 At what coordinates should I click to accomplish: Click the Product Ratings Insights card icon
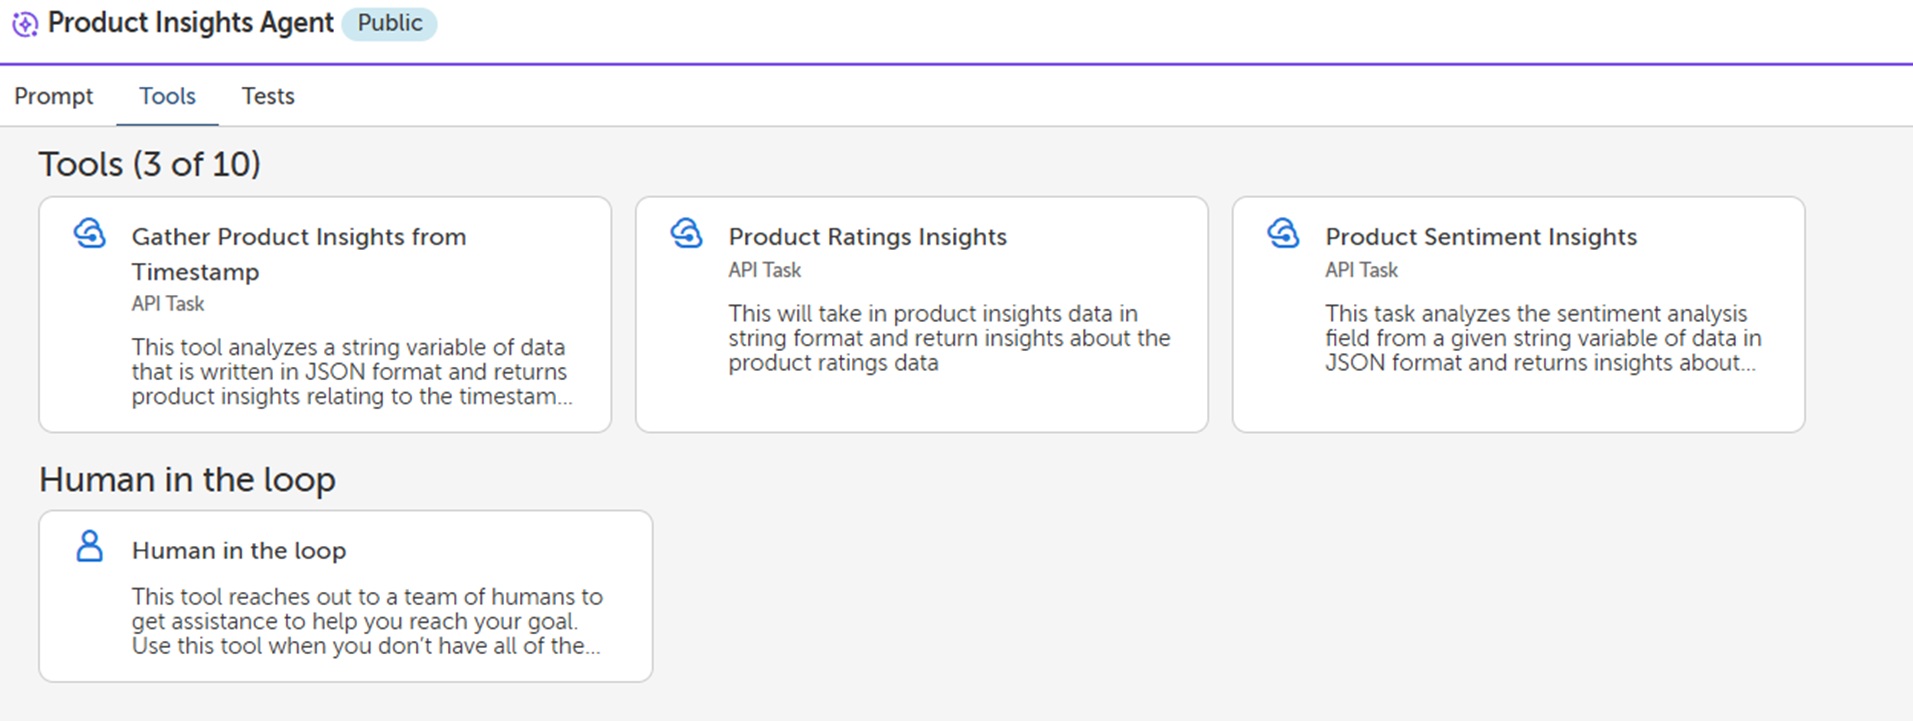(687, 234)
